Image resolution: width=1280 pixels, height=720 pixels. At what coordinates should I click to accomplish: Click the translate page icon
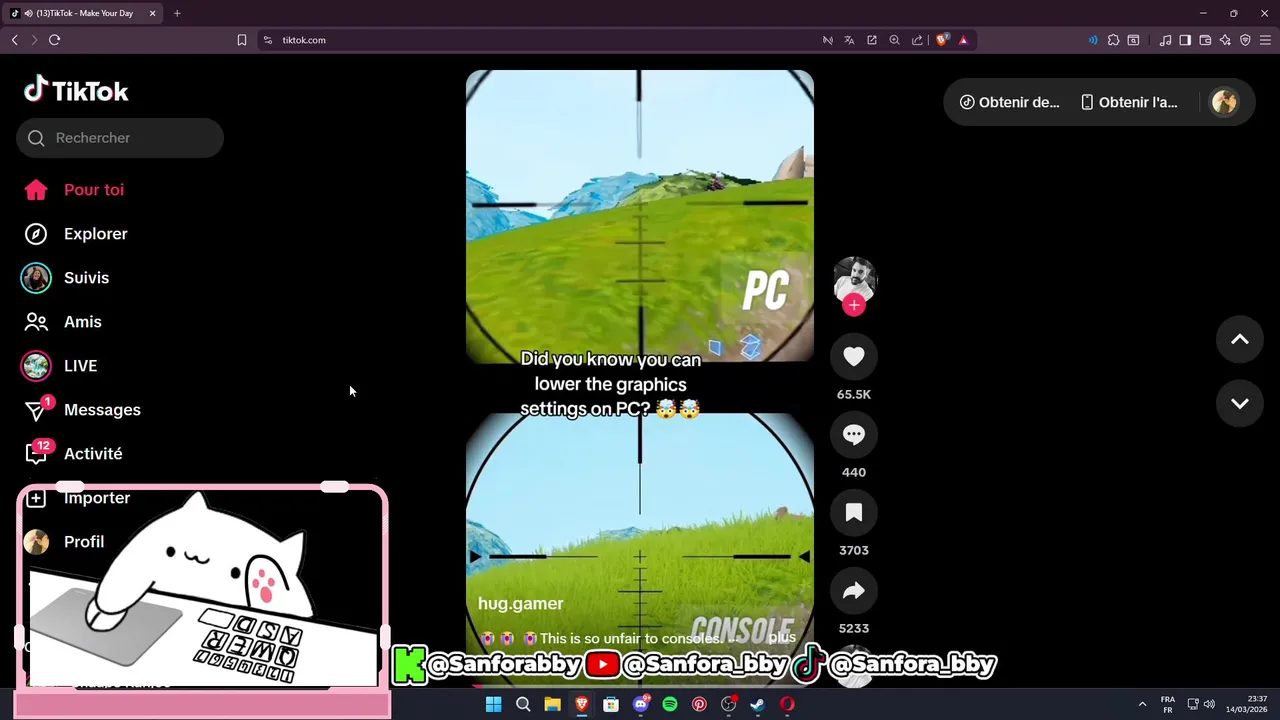click(x=849, y=40)
